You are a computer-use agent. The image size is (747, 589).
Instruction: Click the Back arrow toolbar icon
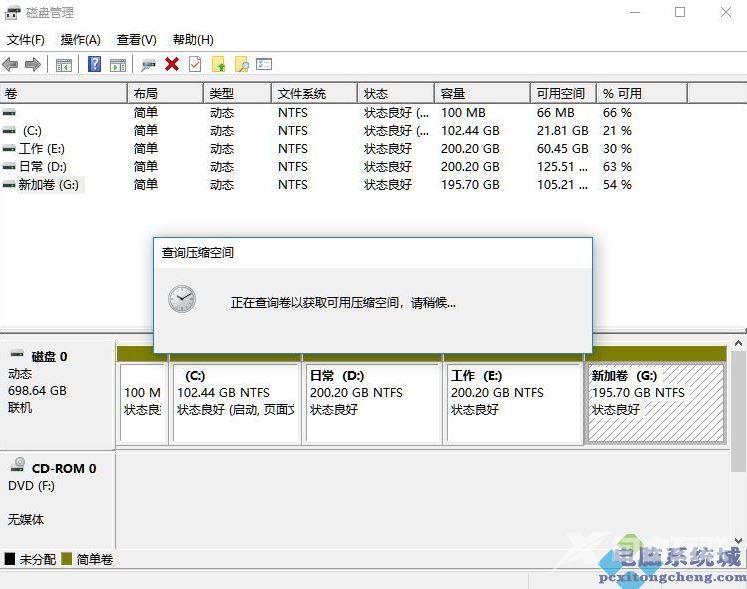(10, 64)
